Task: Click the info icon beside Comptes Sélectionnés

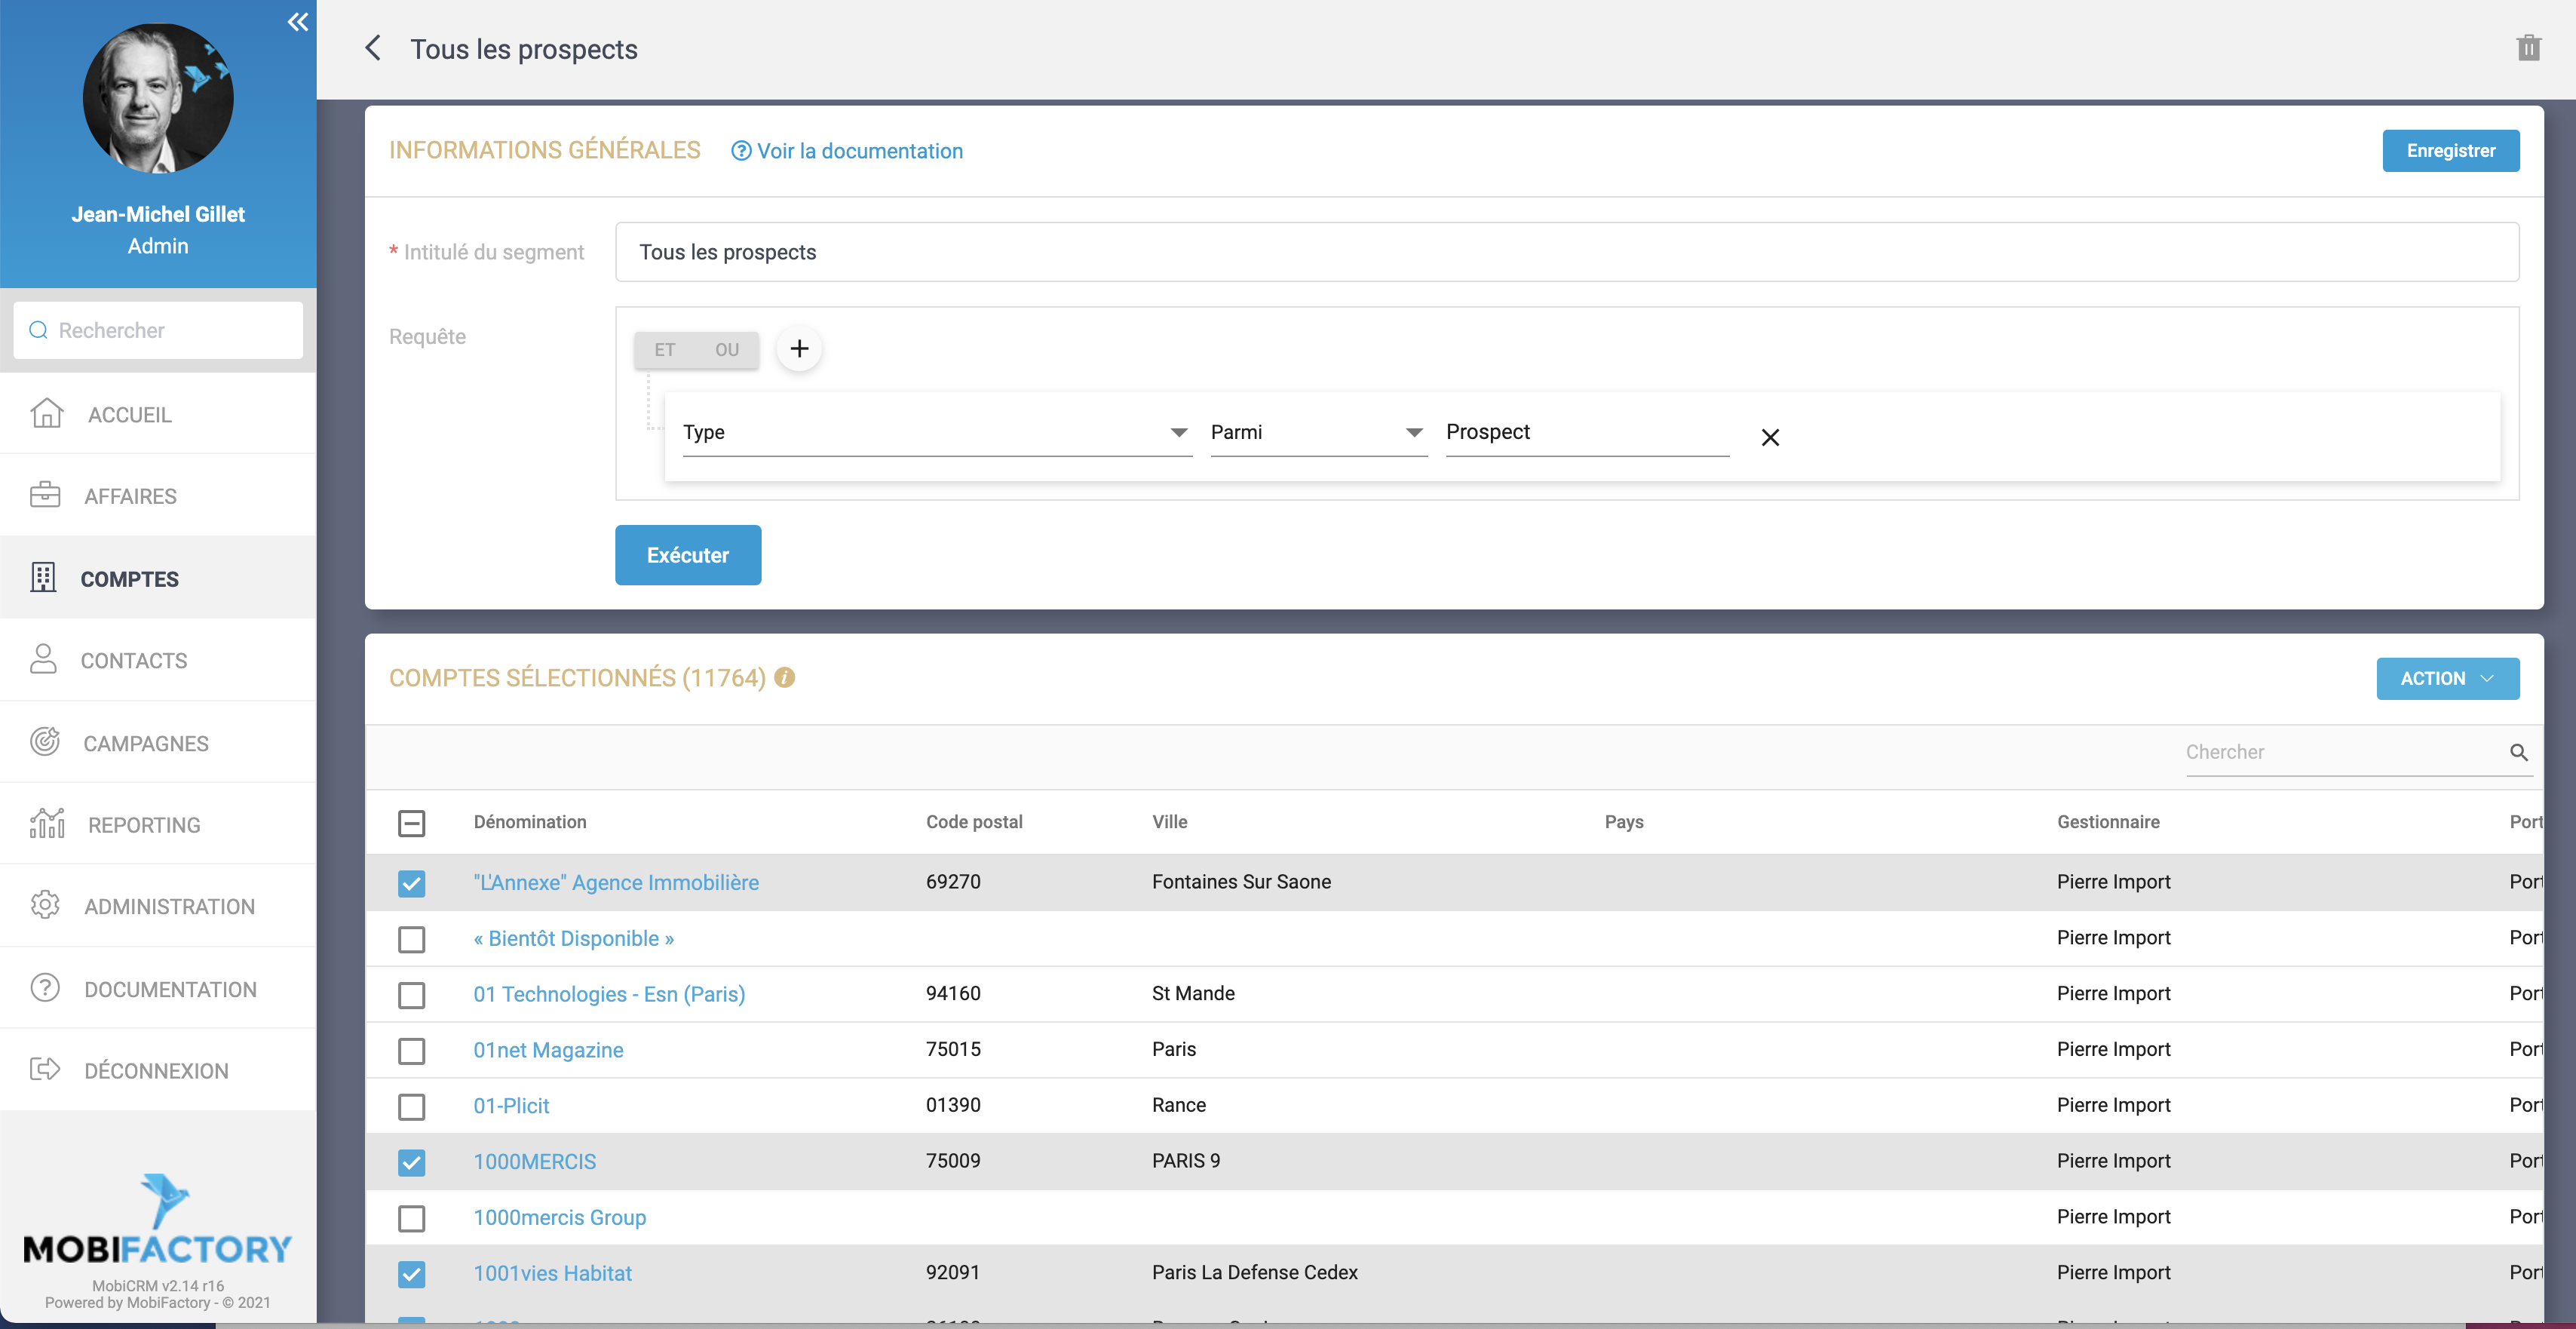Action: click(785, 677)
